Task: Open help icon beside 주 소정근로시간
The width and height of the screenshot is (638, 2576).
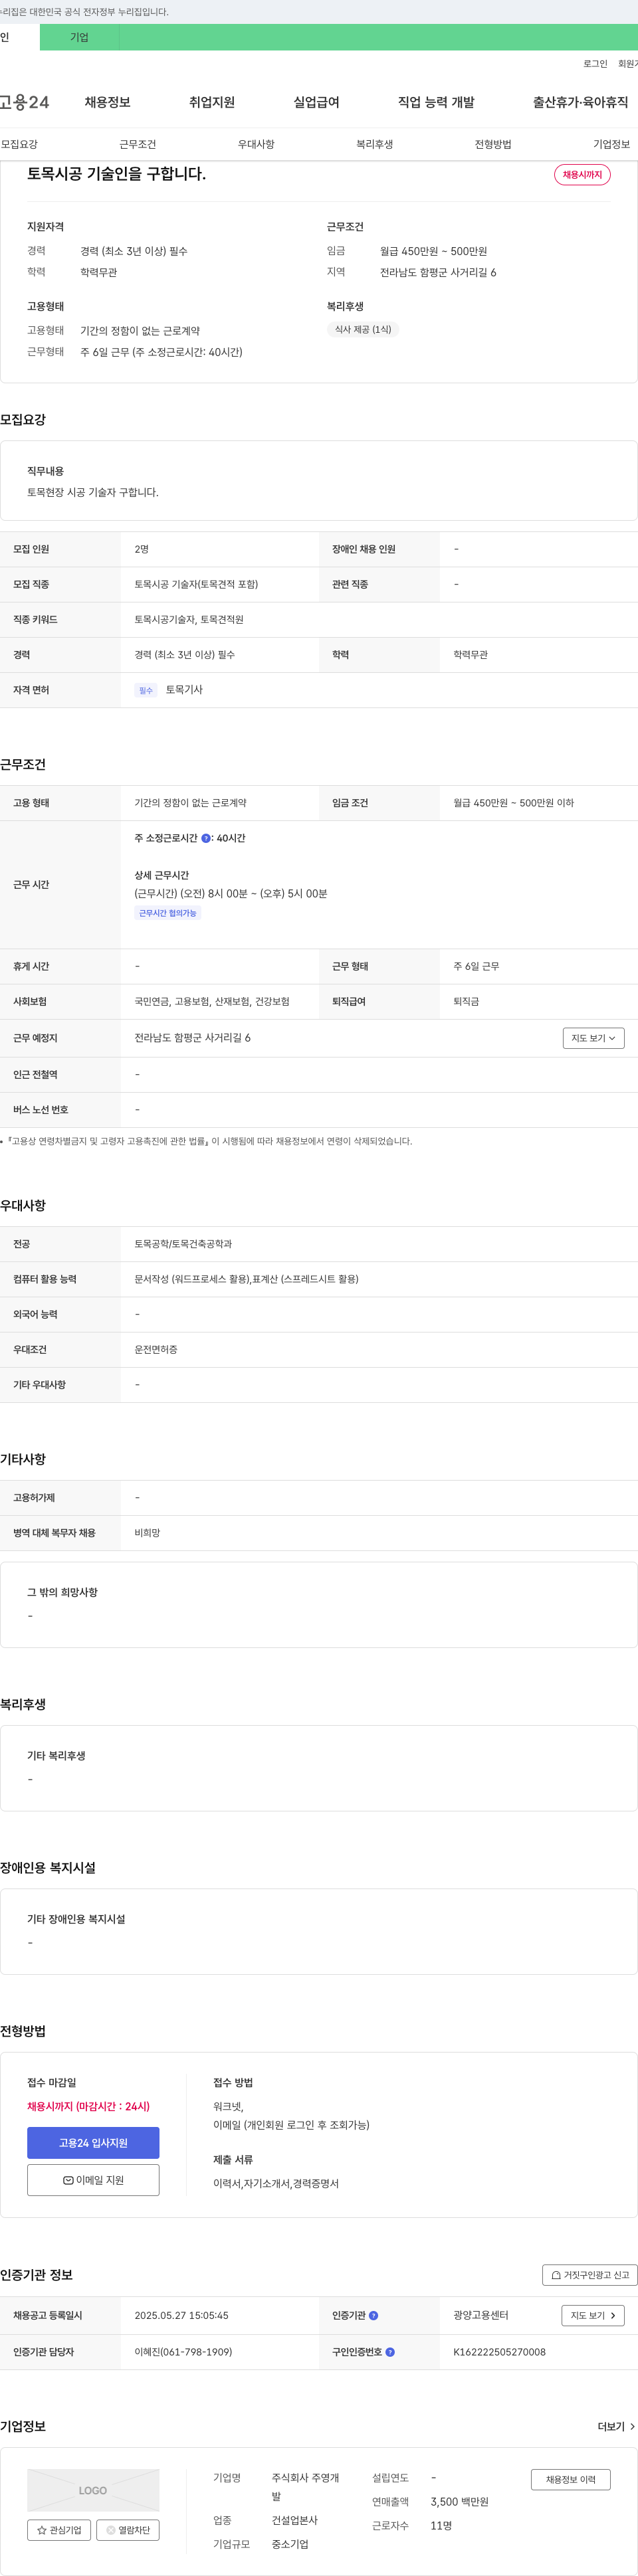Action: pos(206,838)
